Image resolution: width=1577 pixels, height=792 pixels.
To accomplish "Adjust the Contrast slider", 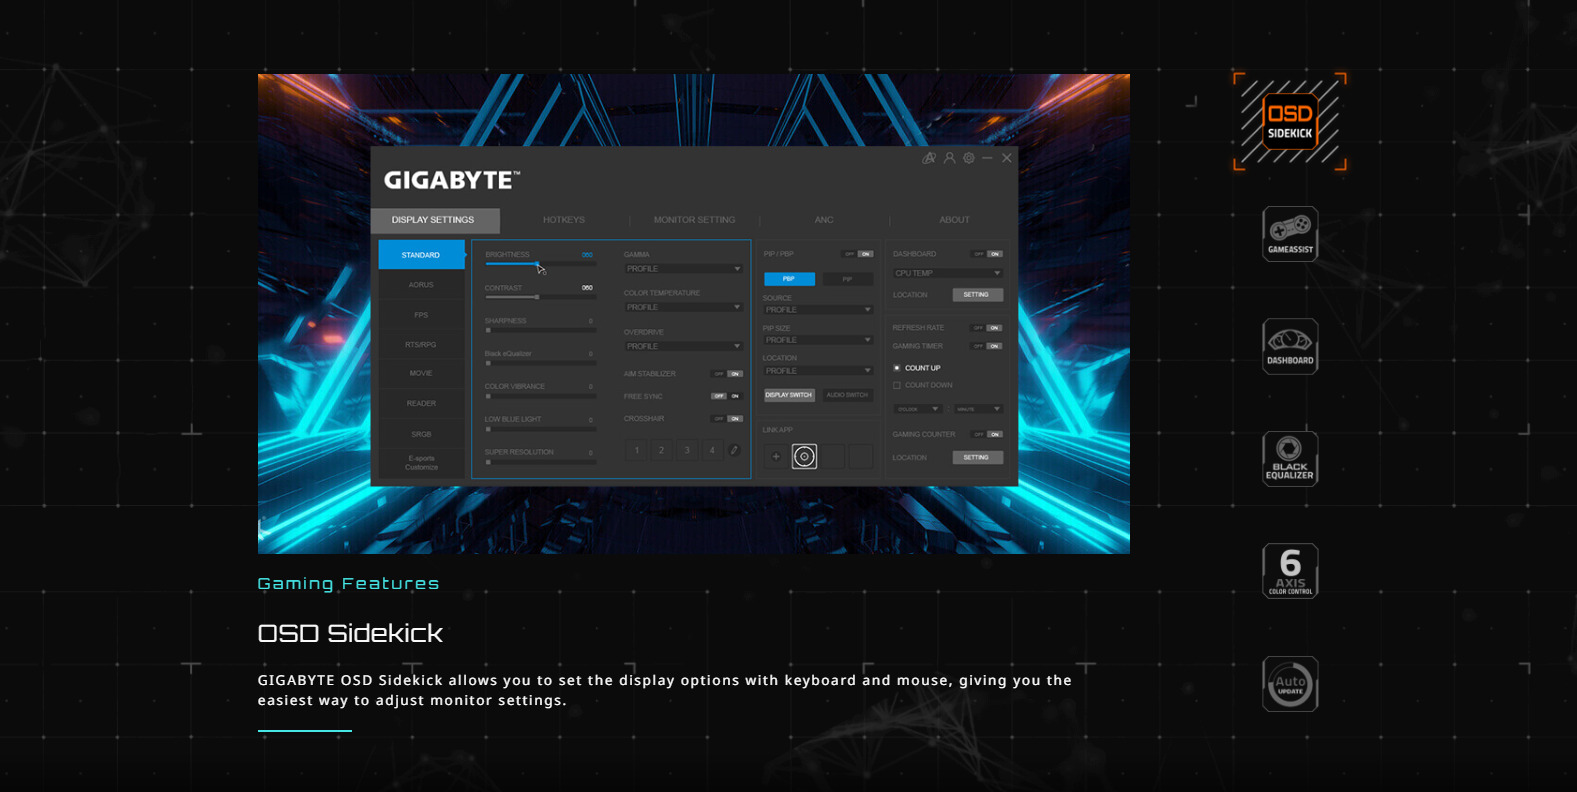I will coord(540,297).
